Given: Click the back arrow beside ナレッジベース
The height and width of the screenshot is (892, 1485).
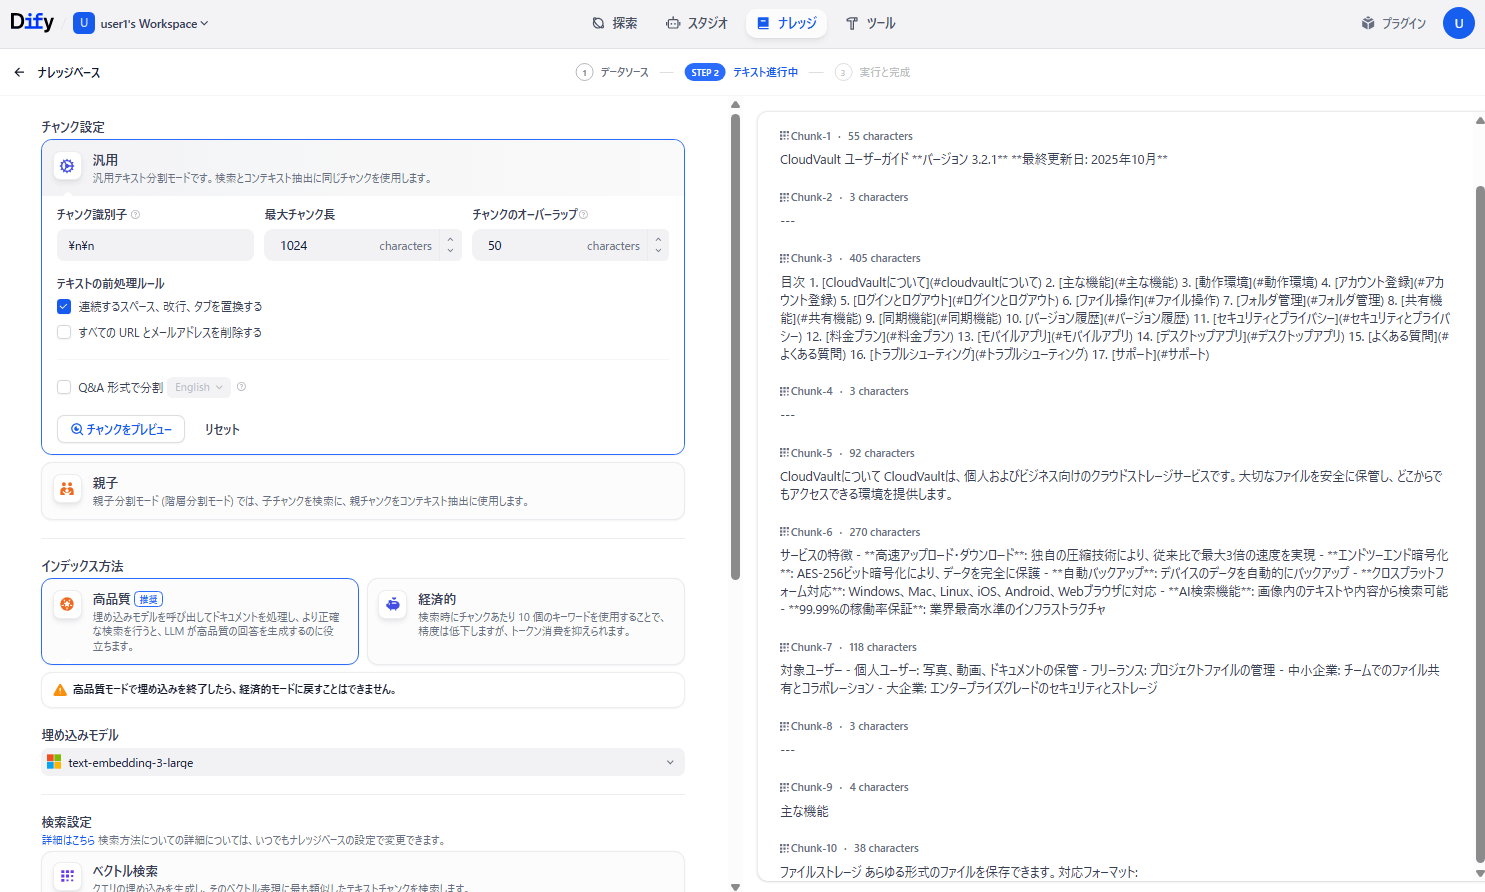Looking at the screenshot, I should [19, 73].
